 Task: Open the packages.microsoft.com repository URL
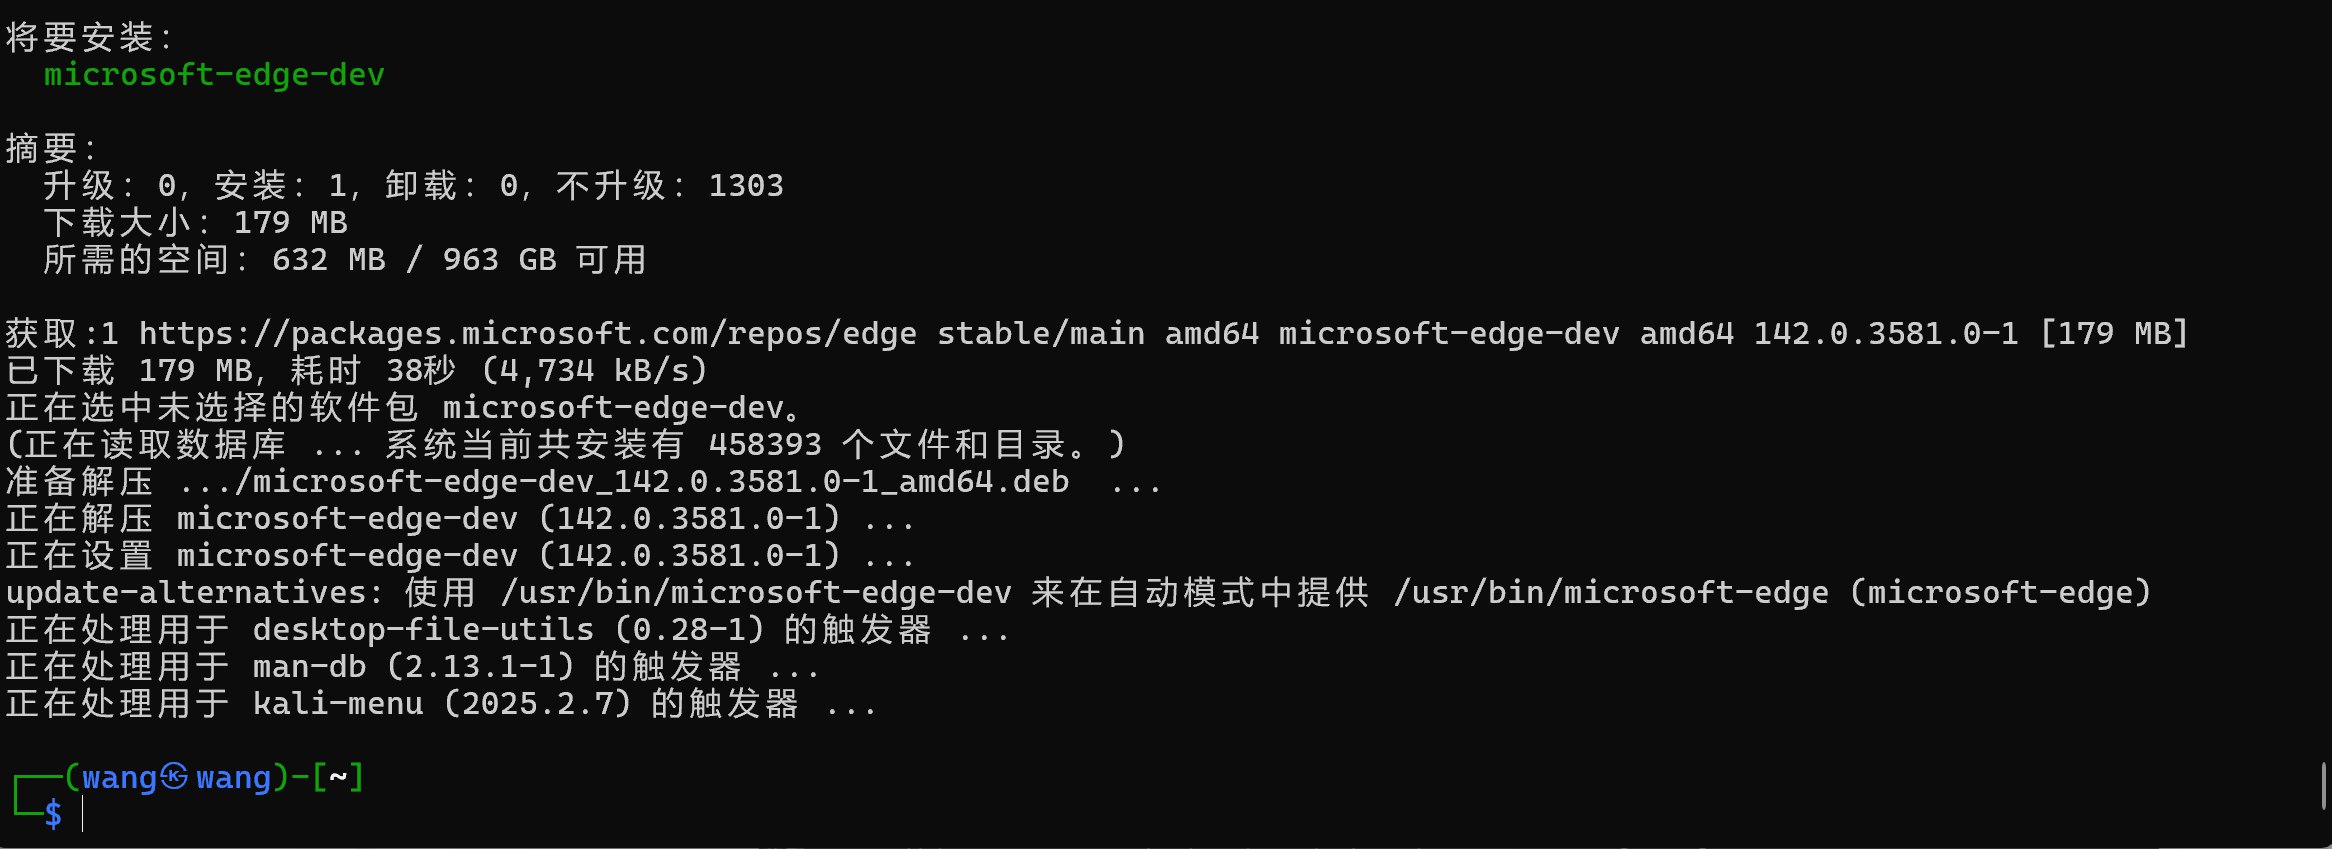pyautogui.click(x=527, y=333)
